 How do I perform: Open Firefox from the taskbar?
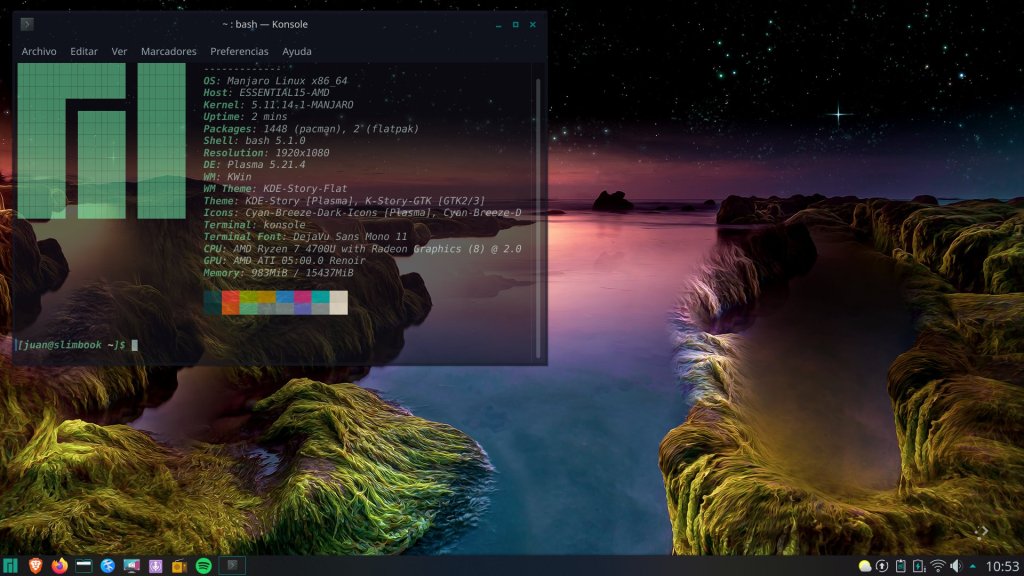click(59, 566)
